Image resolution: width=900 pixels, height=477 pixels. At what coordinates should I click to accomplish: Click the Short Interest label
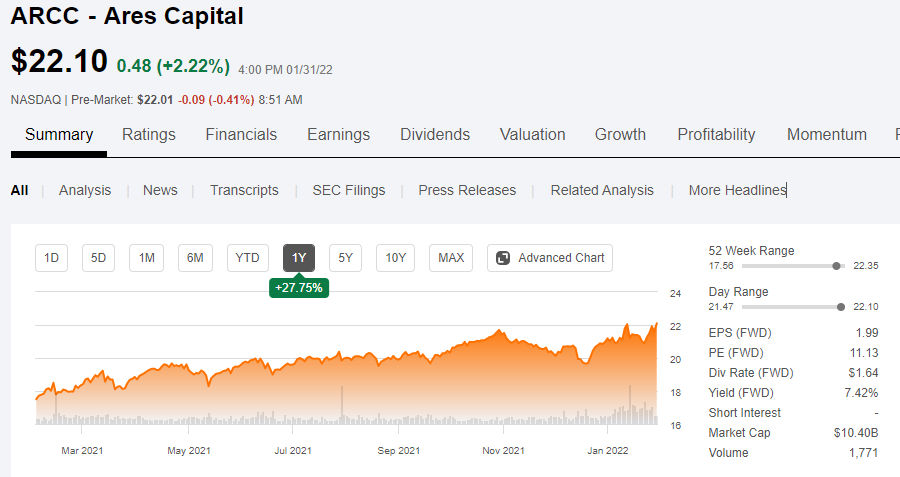[744, 413]
